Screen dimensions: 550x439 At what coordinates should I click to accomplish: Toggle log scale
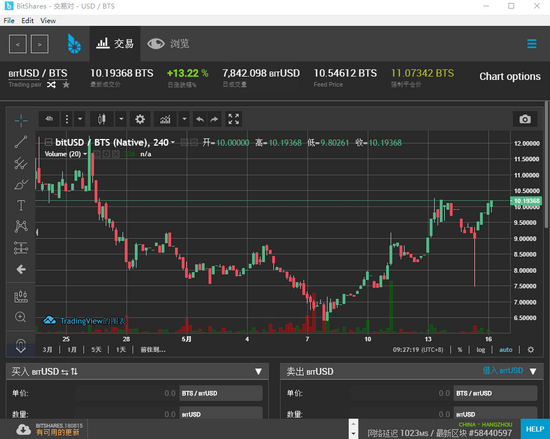[x=481, y=350]
